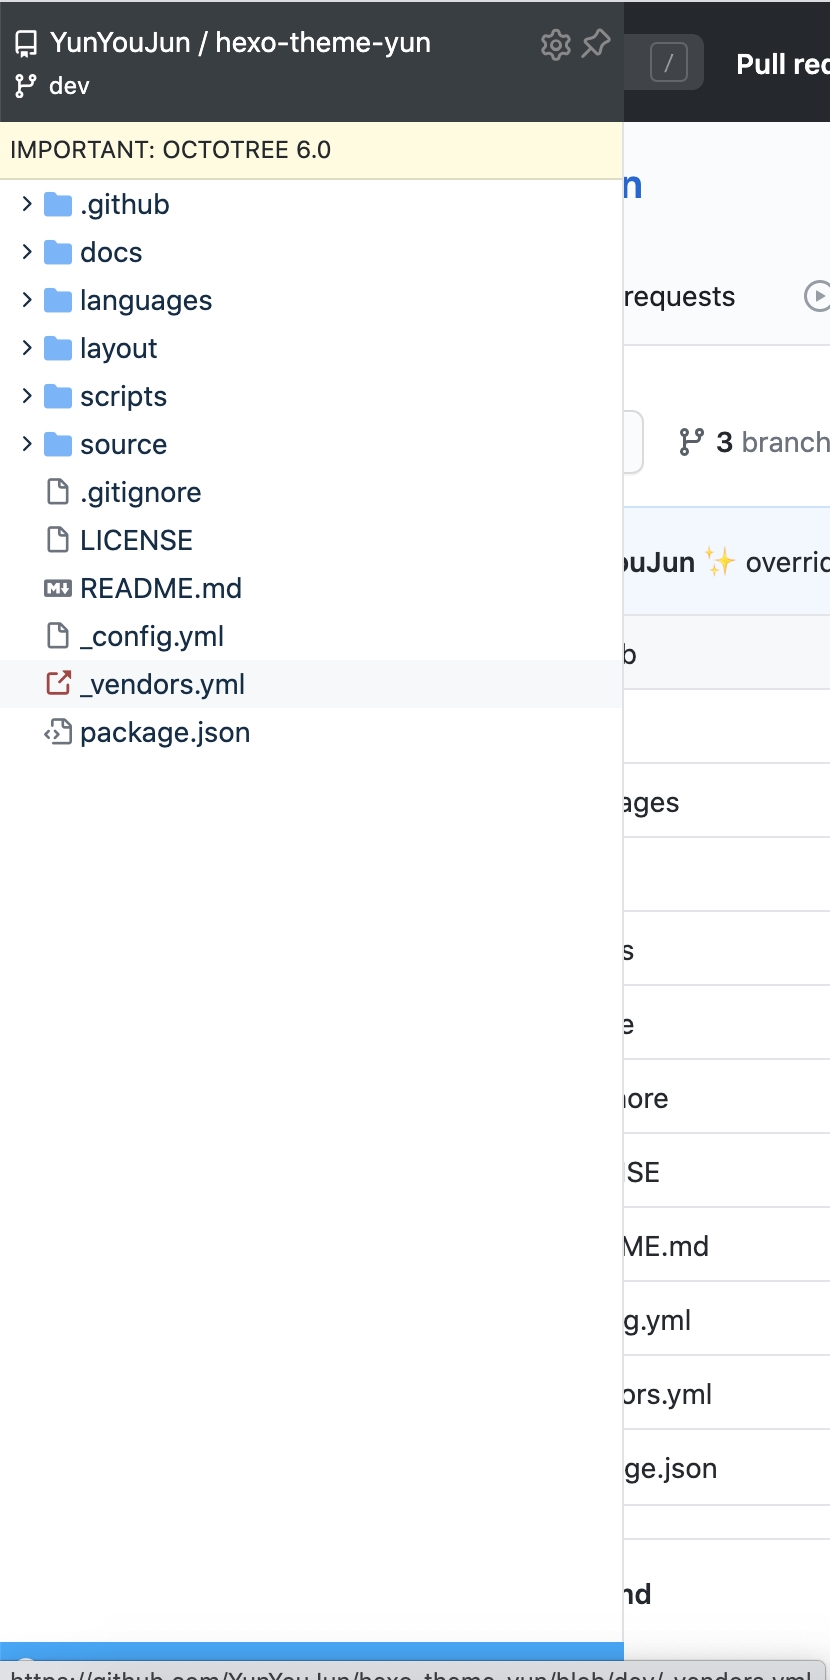
Task: Open _vendors.yml via its external-link icon
Action: tap(57, 683)
